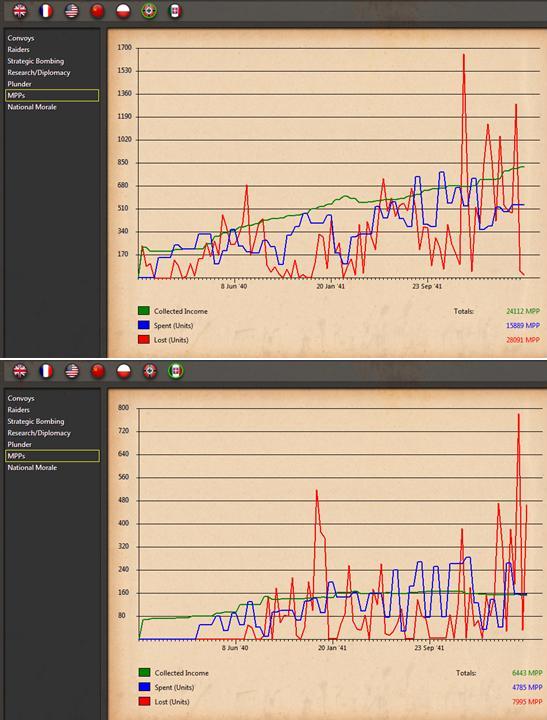Click the China flag in the upper window
This screenshot has height=720, width=547.
click(x=97, y=11)
